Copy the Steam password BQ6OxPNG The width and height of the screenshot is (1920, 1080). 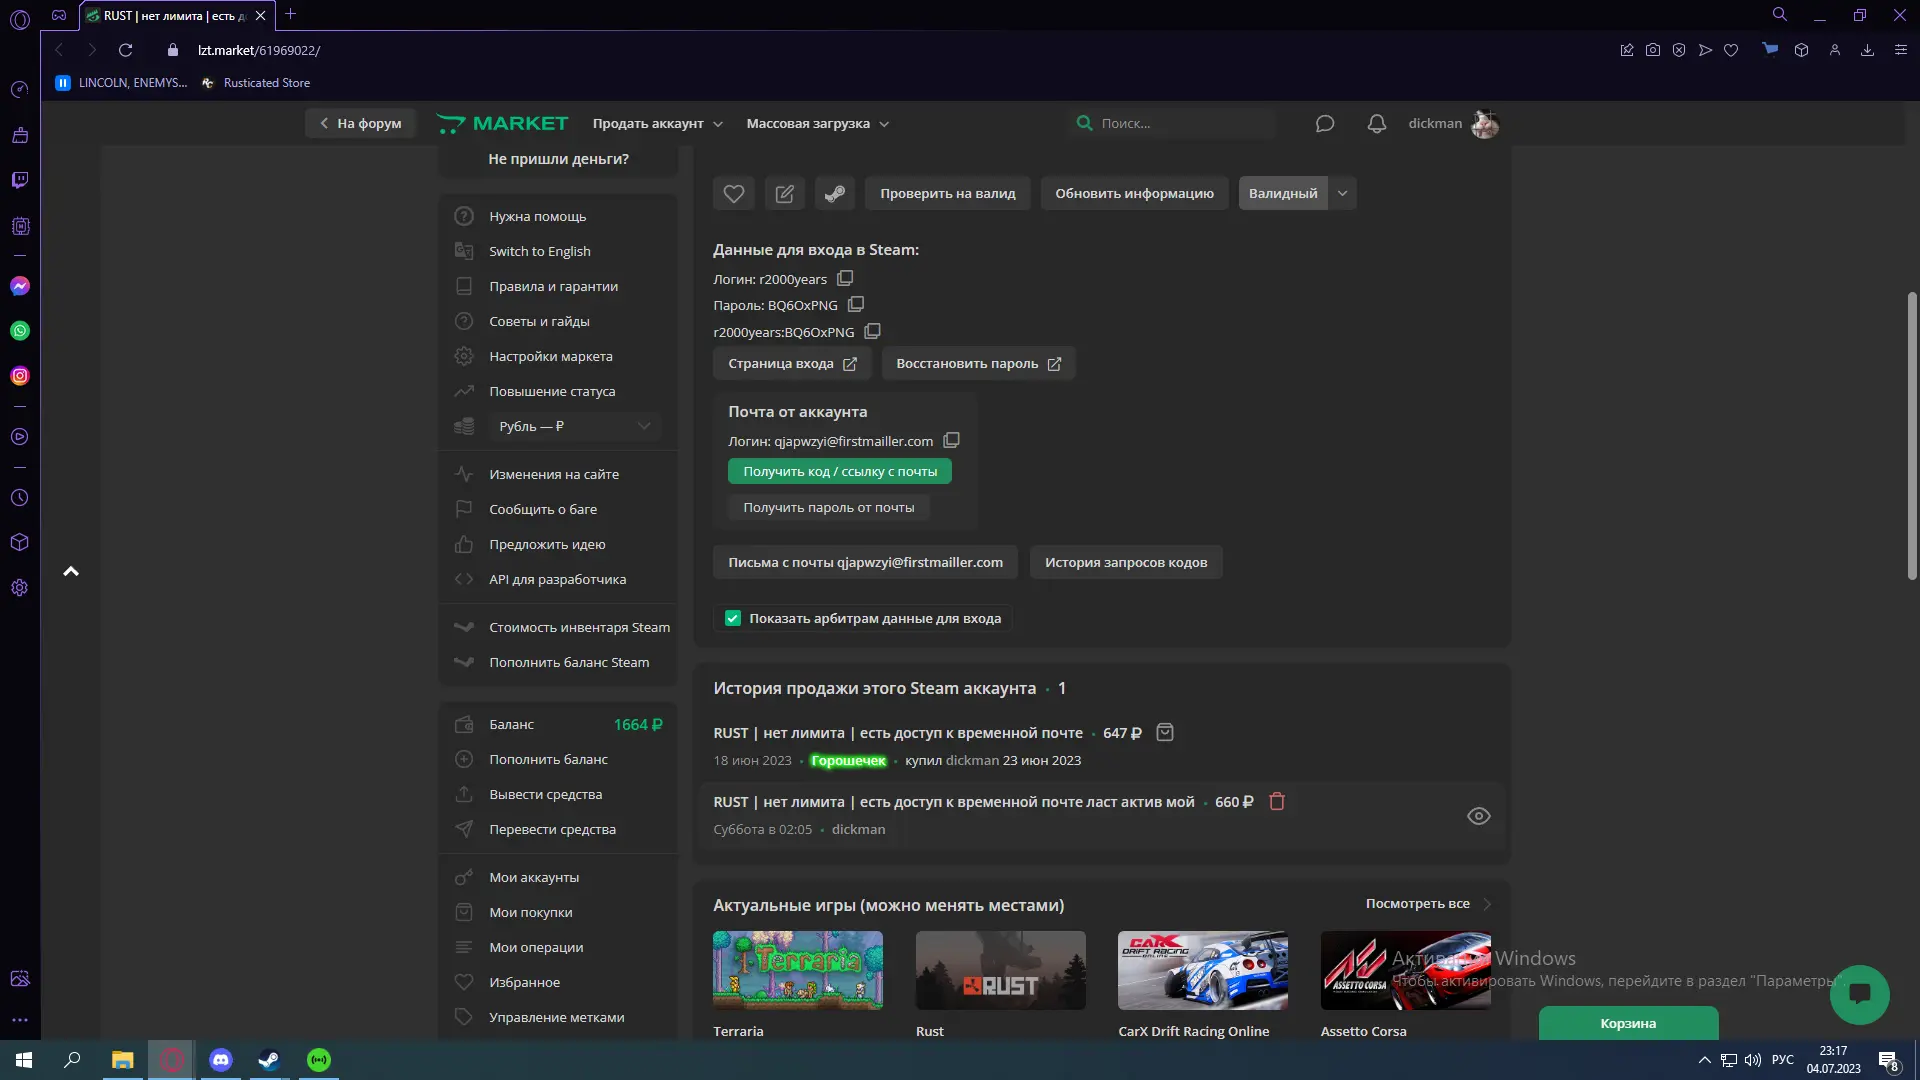tap(856, 304)
